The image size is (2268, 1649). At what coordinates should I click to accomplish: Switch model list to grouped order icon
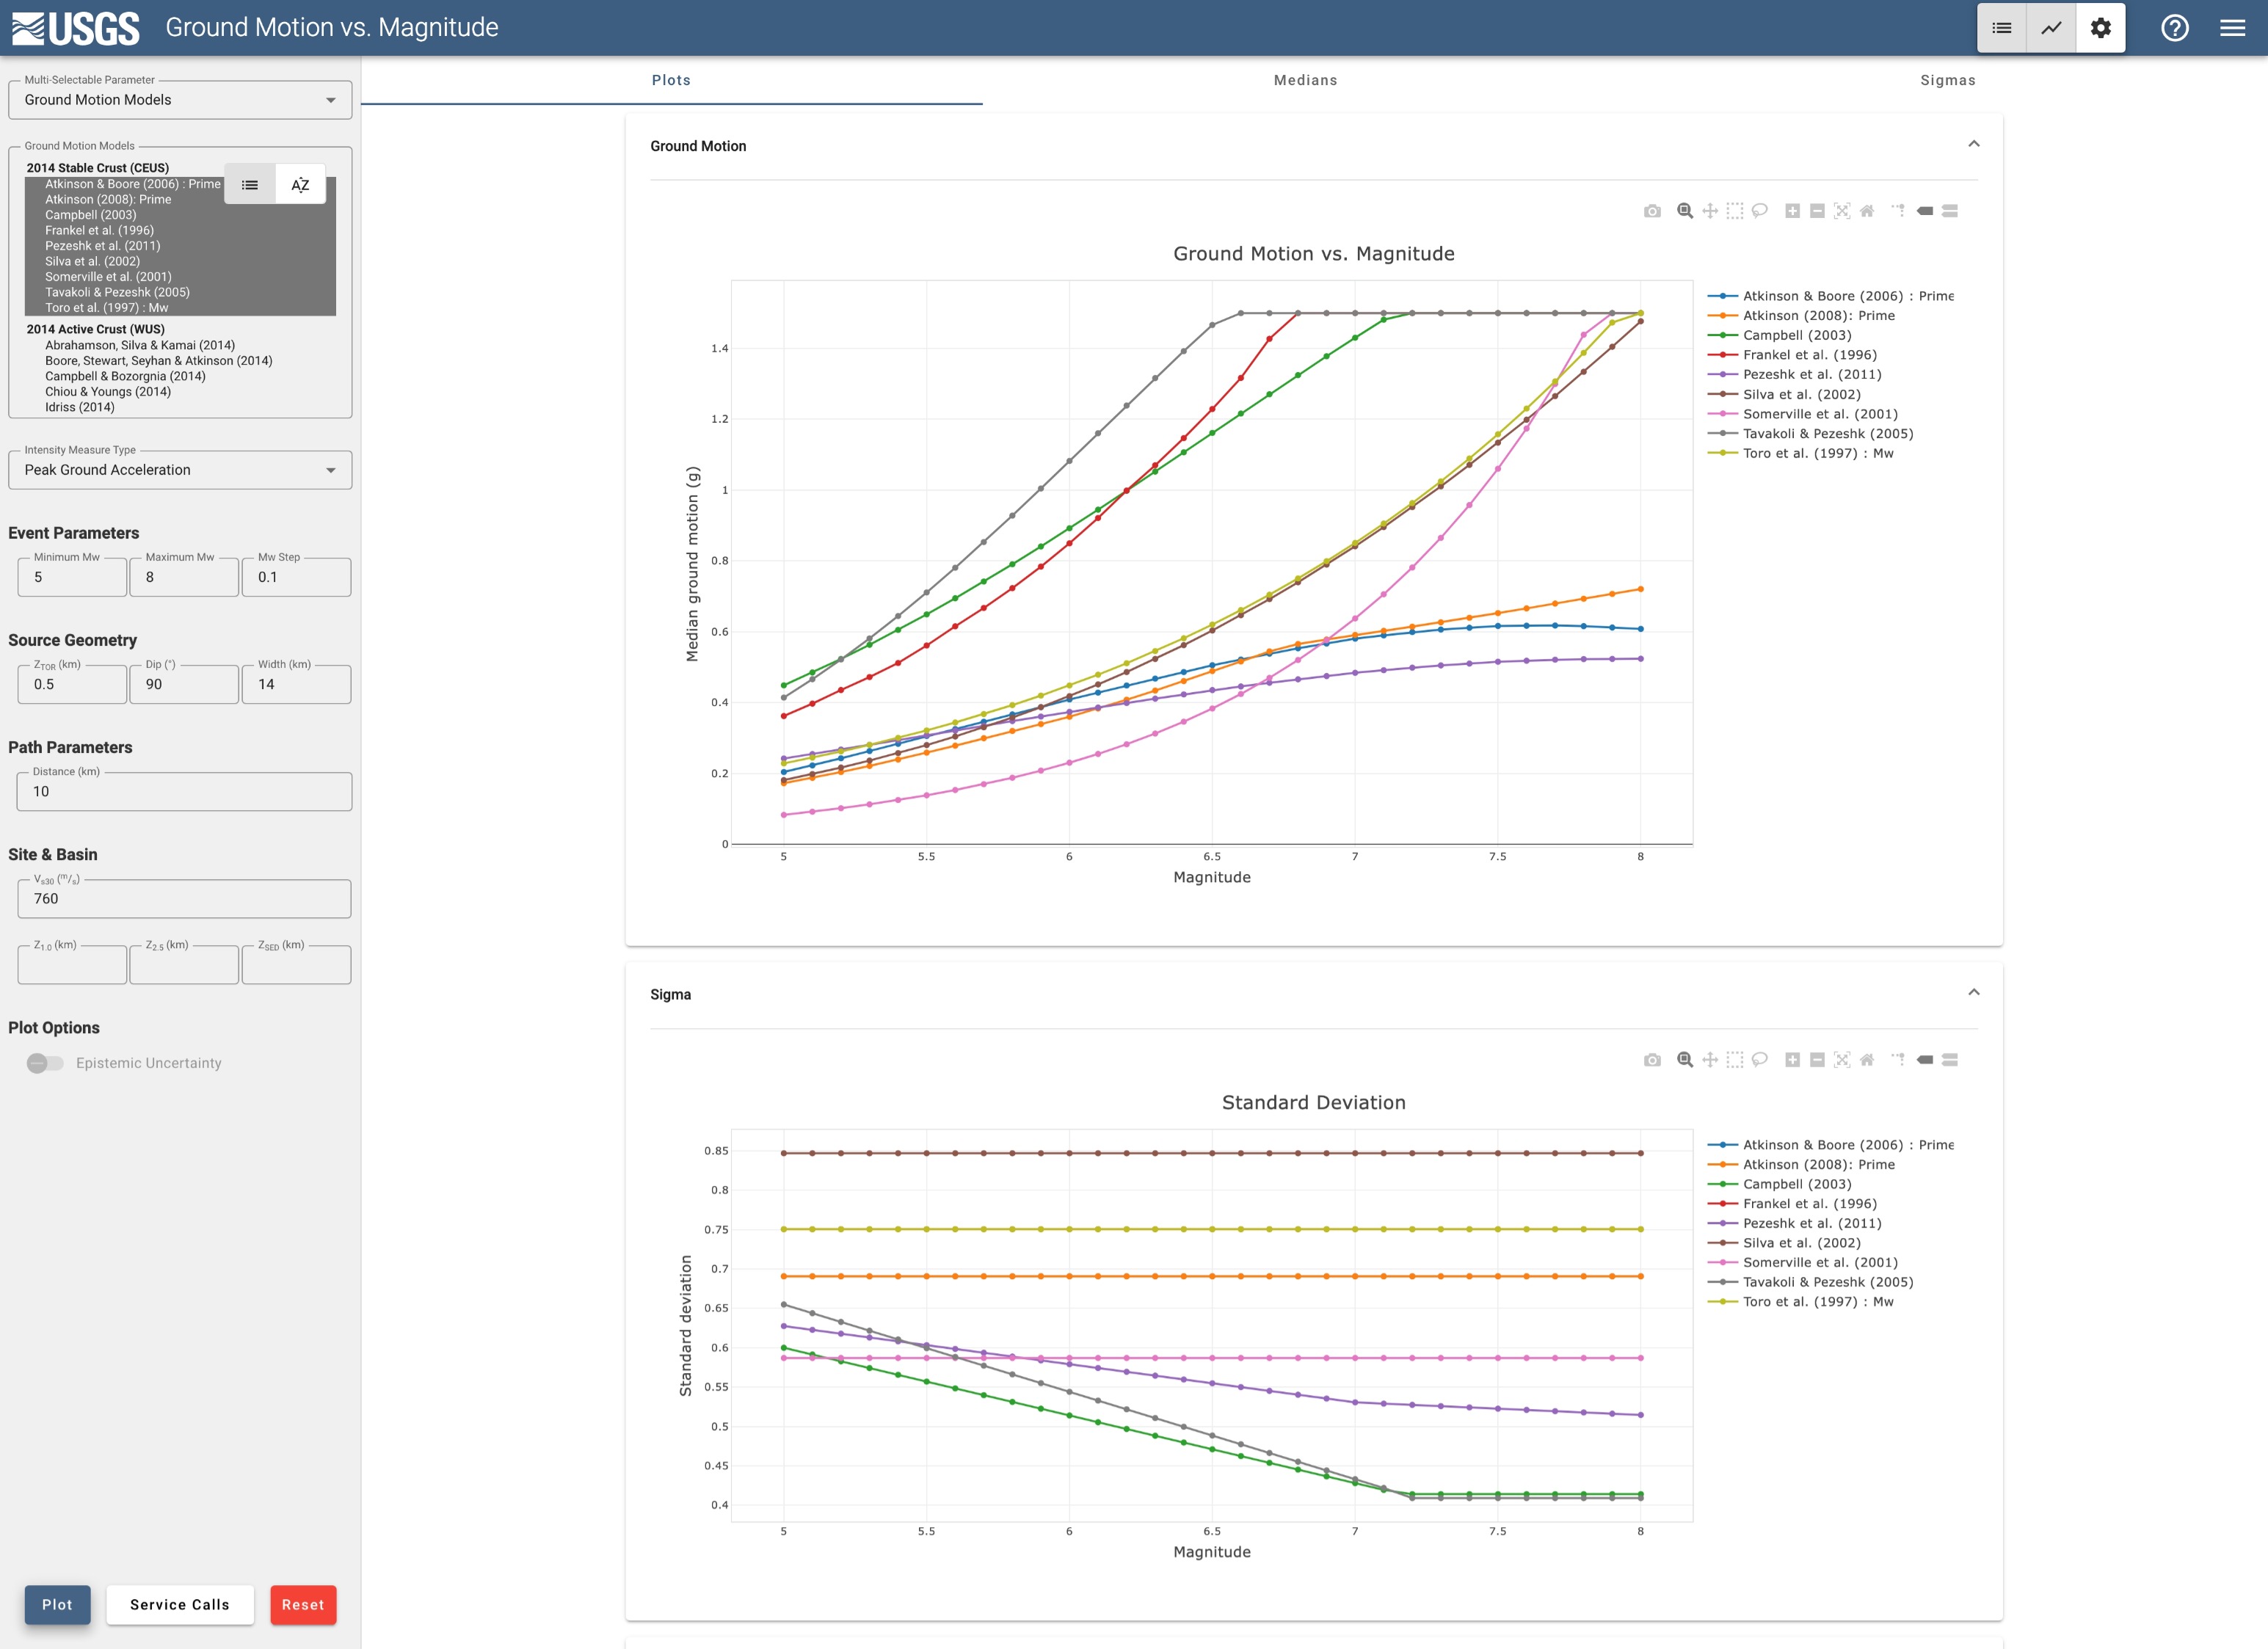tap(250, 185)
